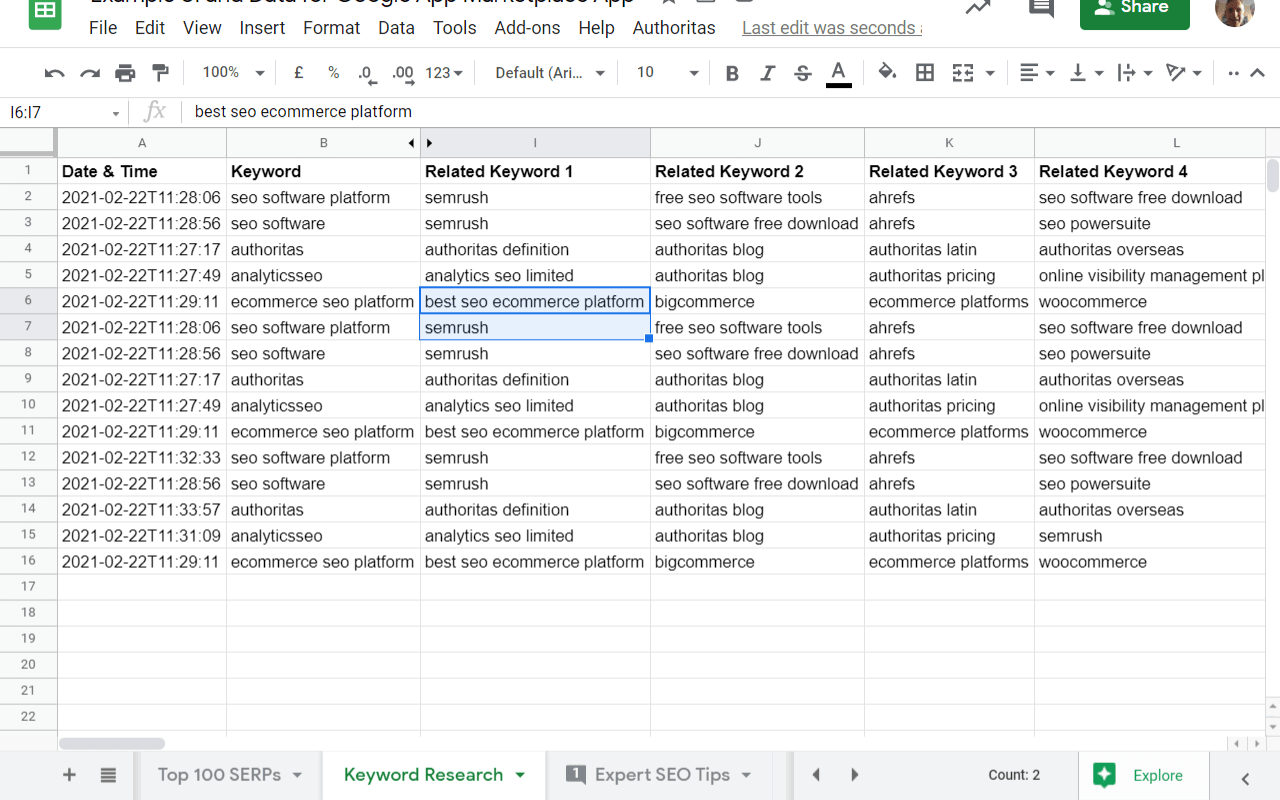Open the activity dashboard trend icon

pyautogui.click(x=977, y=8)
